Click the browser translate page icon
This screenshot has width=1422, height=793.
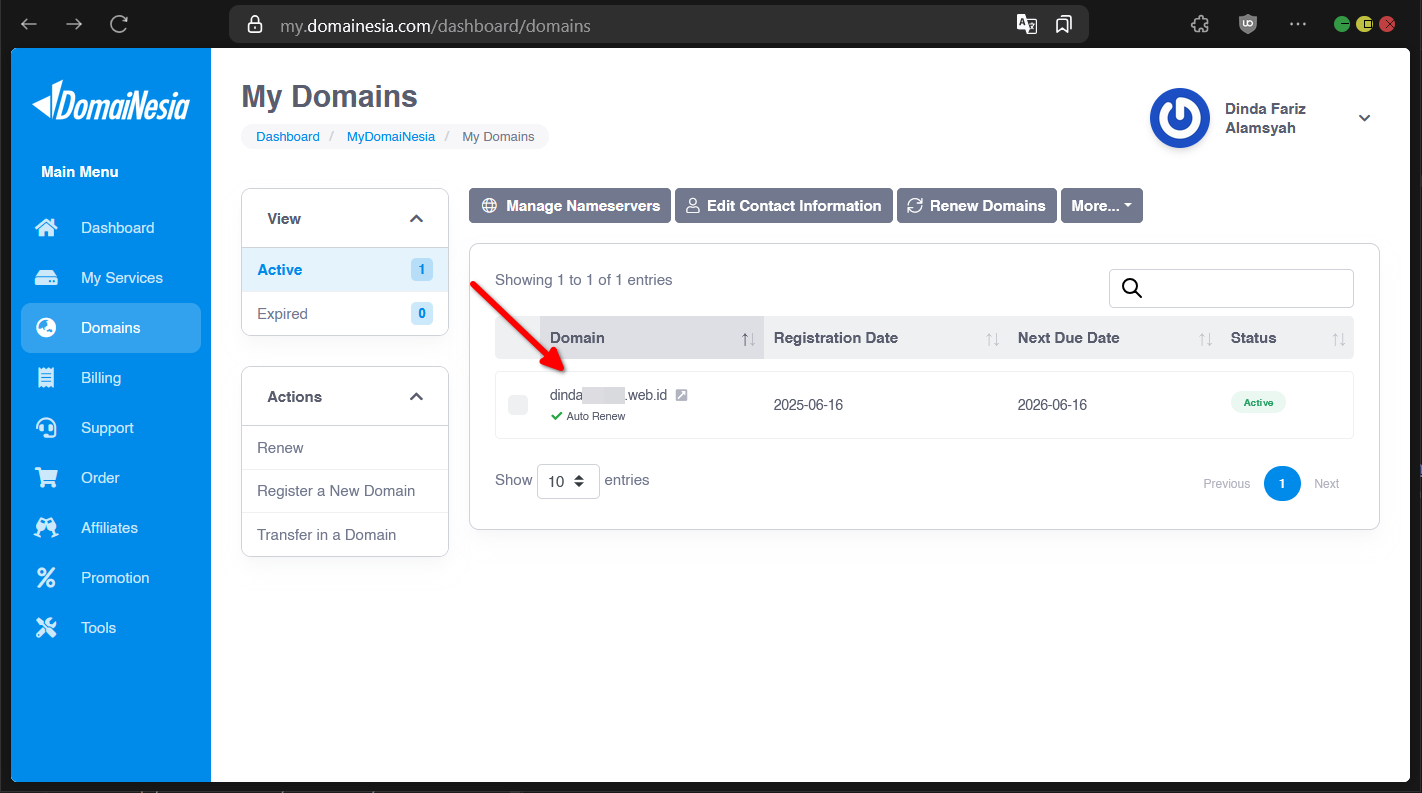tap(1026, 24)
